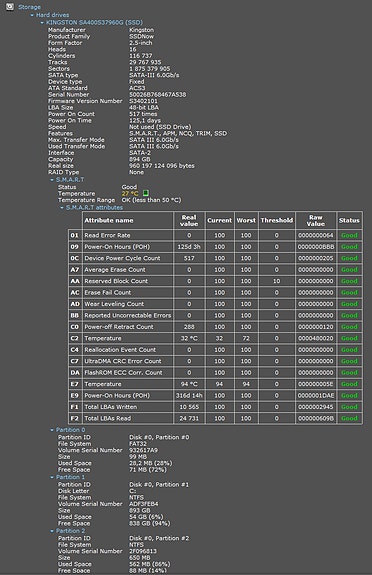Select the Read Error Rate row
This screenshot has width=372, height=575.
215,235
